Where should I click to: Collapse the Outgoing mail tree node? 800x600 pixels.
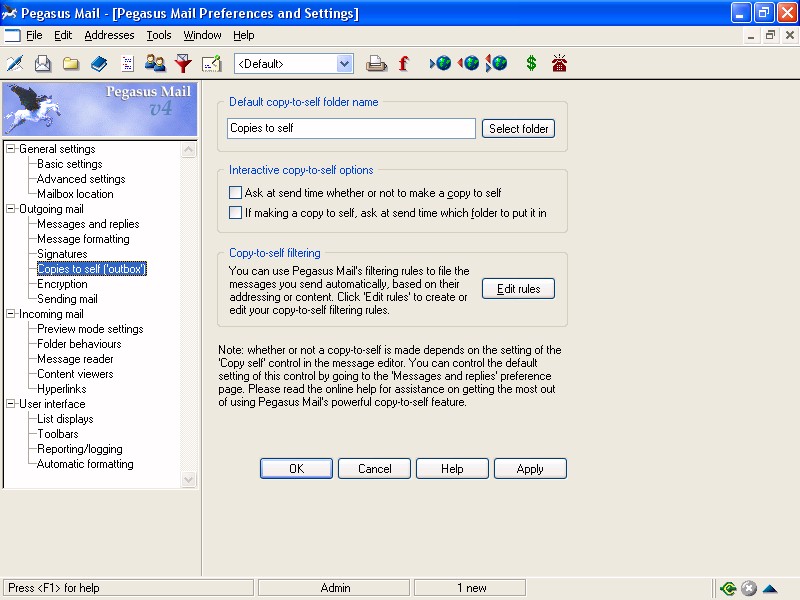click(x=11, y=209)
